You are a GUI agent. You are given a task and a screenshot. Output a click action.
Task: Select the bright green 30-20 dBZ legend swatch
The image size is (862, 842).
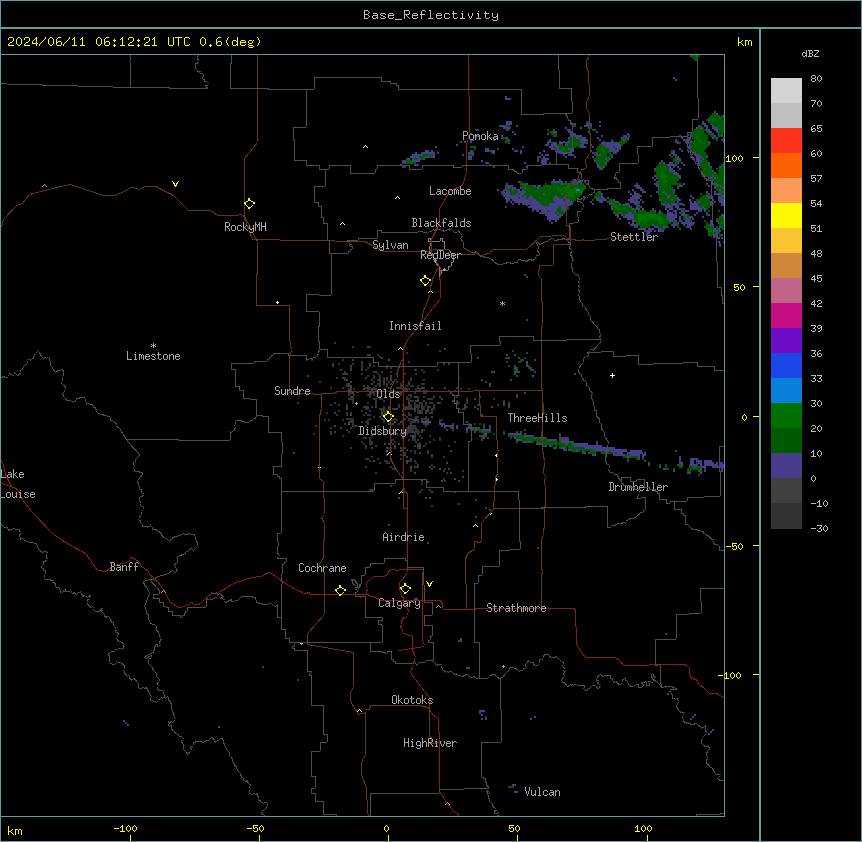coord(786,416)
